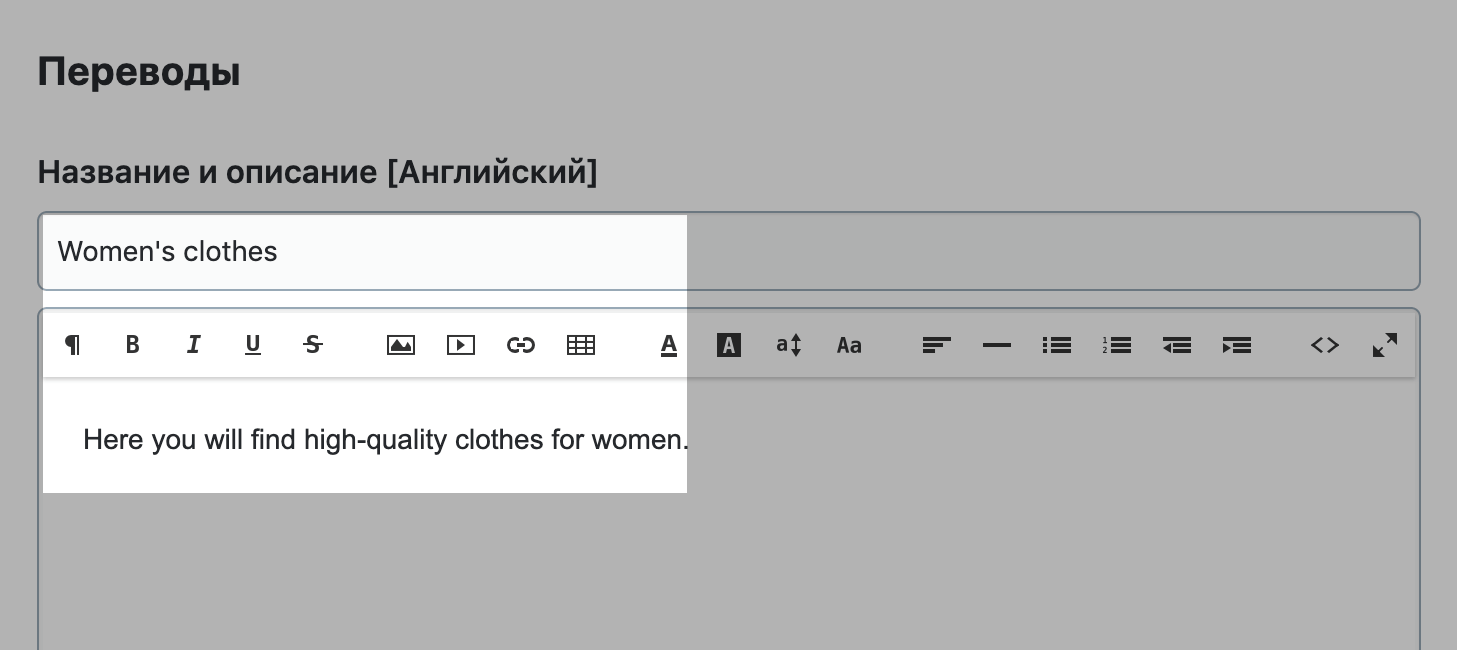Insert a video into editor

[x=461, y=345]
